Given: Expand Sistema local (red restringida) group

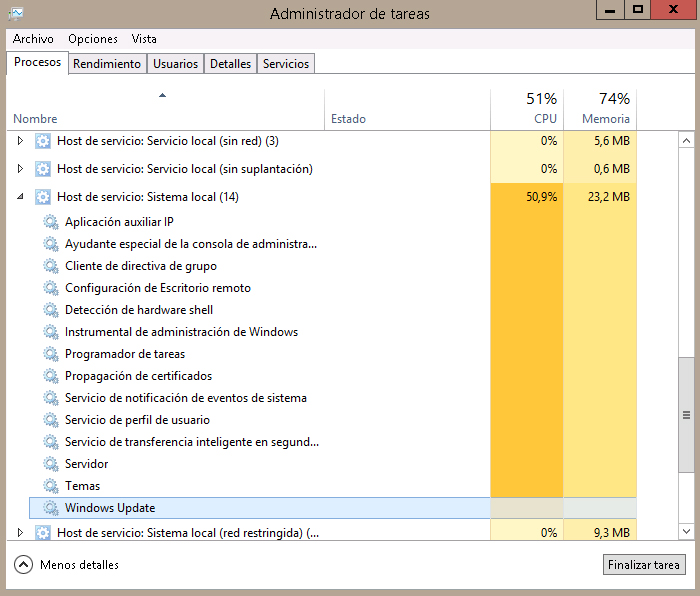Looking at the screenshot, I should [x=20, y=533].
